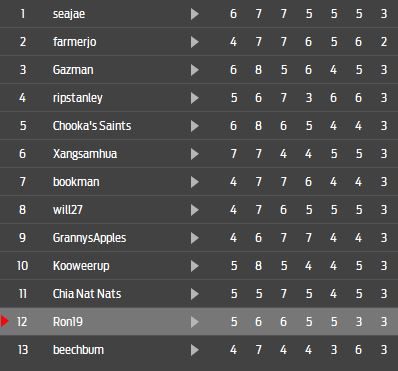Viewport: 398px width, 371px height.
Task: Click the red marker beside rank 12
Action: click(5, 321)
